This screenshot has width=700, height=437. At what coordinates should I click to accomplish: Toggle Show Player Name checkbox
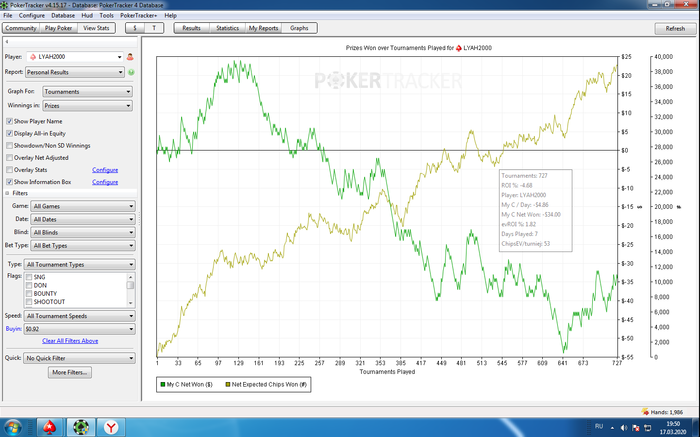[x=9, y=121]
